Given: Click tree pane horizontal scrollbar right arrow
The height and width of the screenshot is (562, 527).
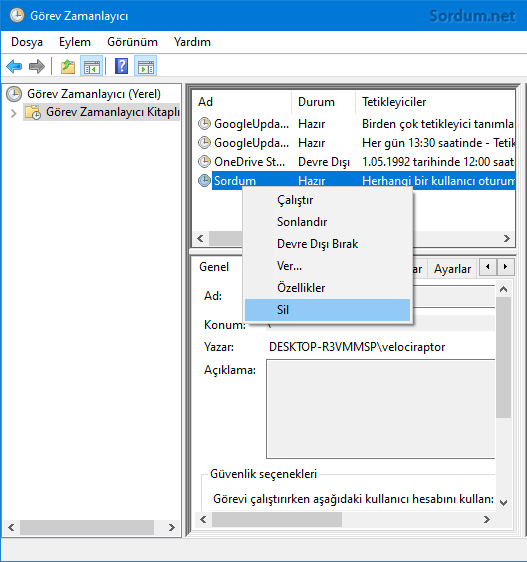Looking at the screenshot, I should coord(172,528).
